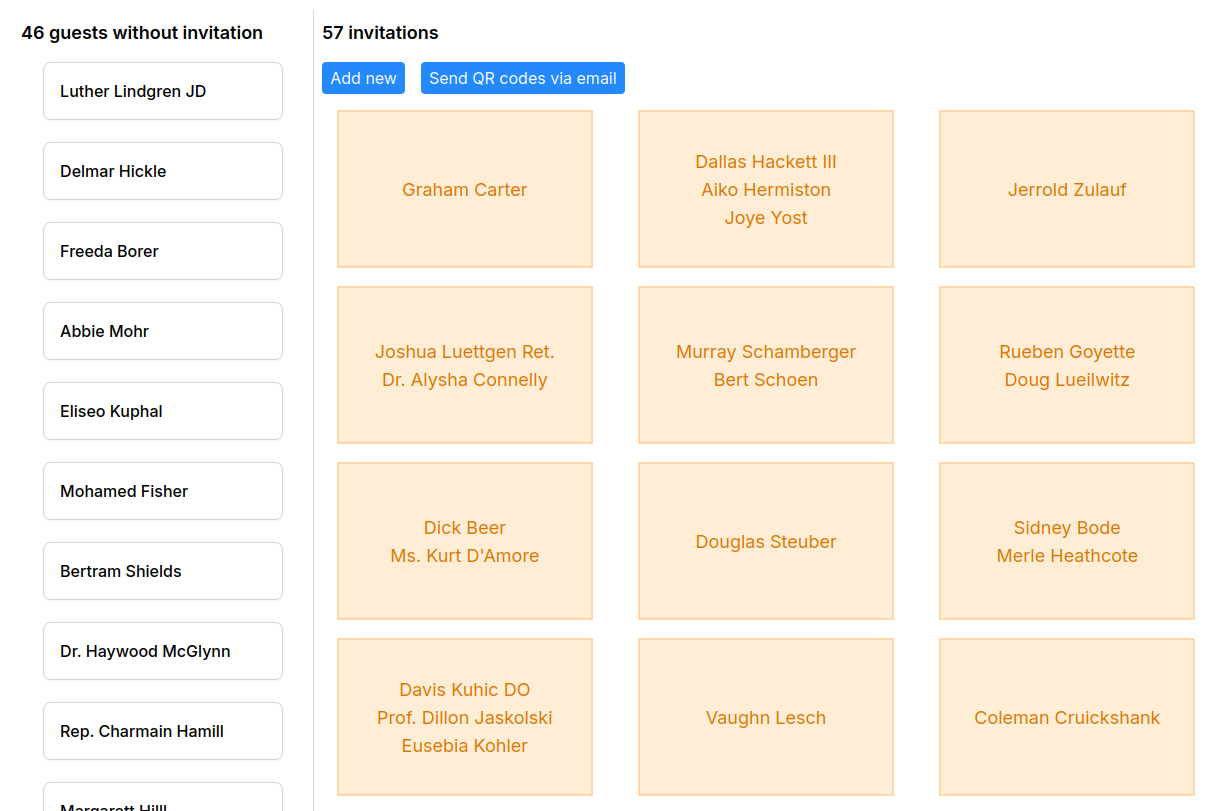Open the Graham Carter invitation card

point(464,189)
